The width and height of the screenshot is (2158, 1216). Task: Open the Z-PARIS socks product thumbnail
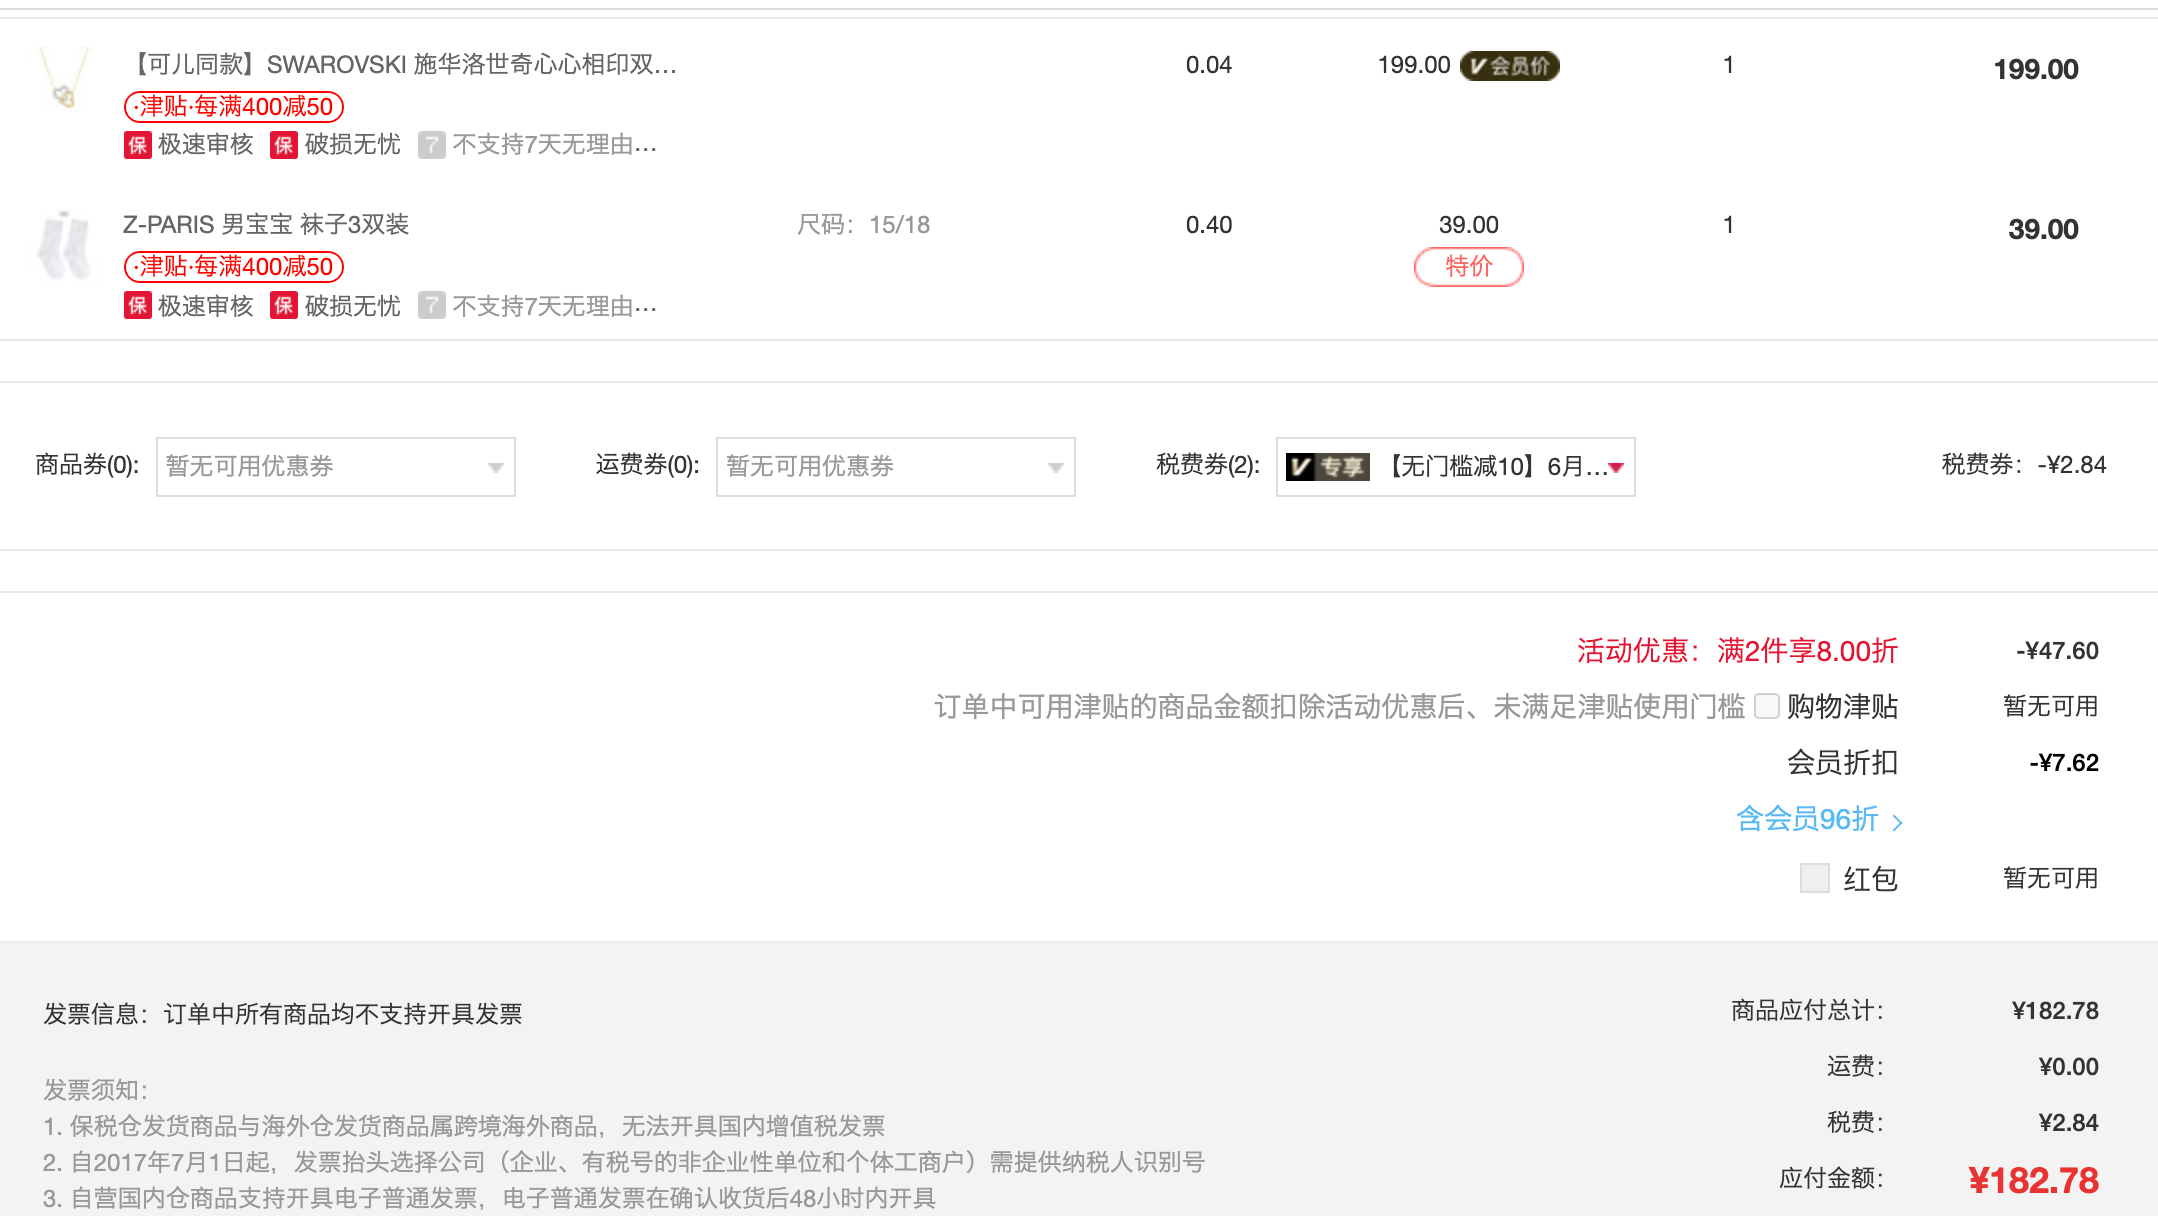point(64,244)
